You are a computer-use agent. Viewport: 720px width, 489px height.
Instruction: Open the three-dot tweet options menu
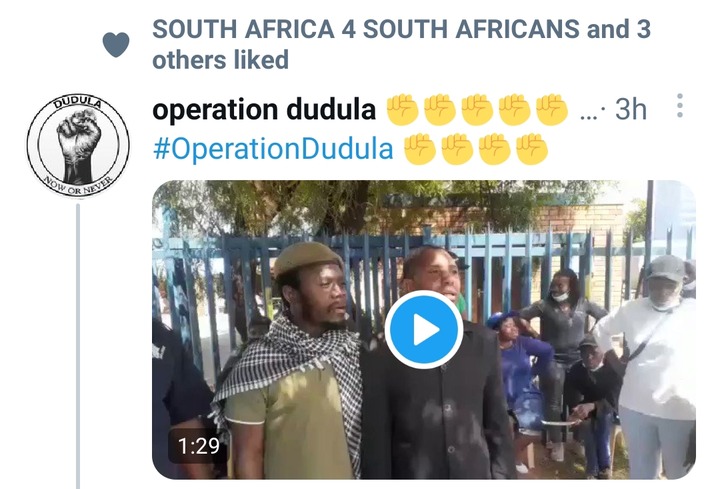click(x=680, y=106)
